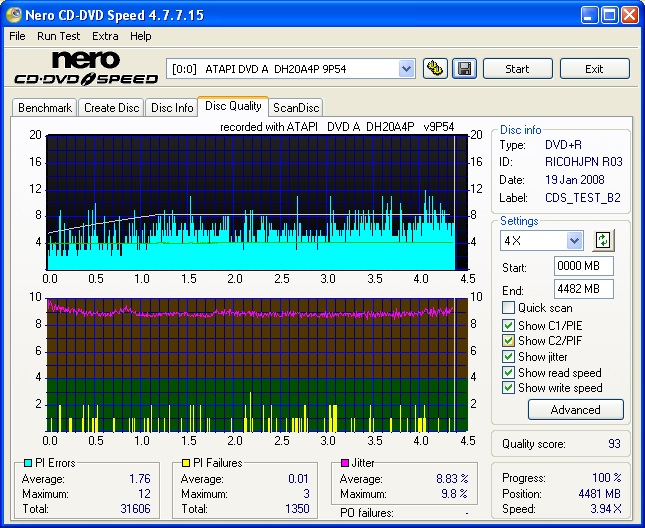The height and width of the screenshot is (528, 645).
Task: Click the PI Errors graph area
Action: [257, 202]
